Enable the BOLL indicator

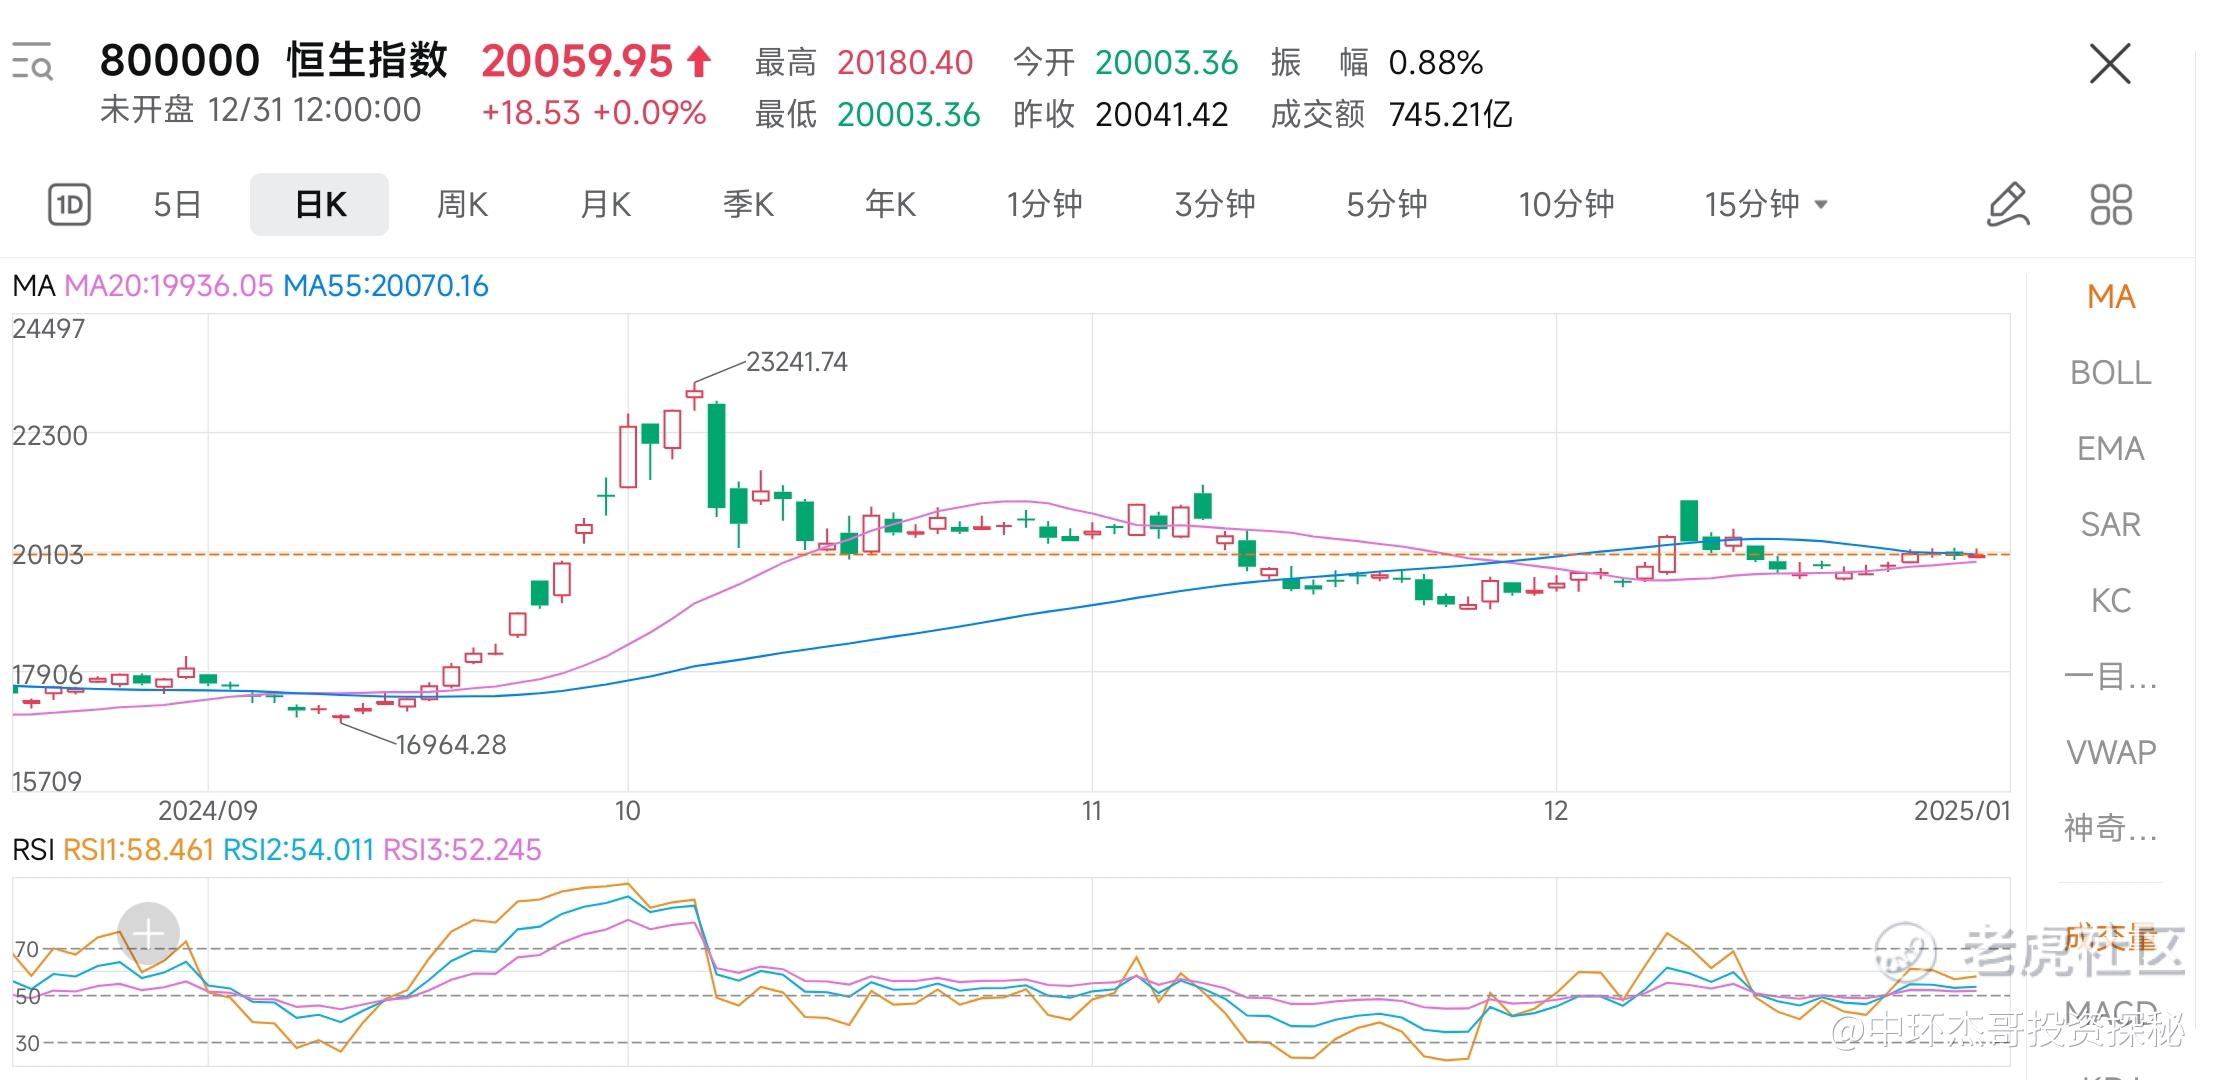coord(2110,373)
